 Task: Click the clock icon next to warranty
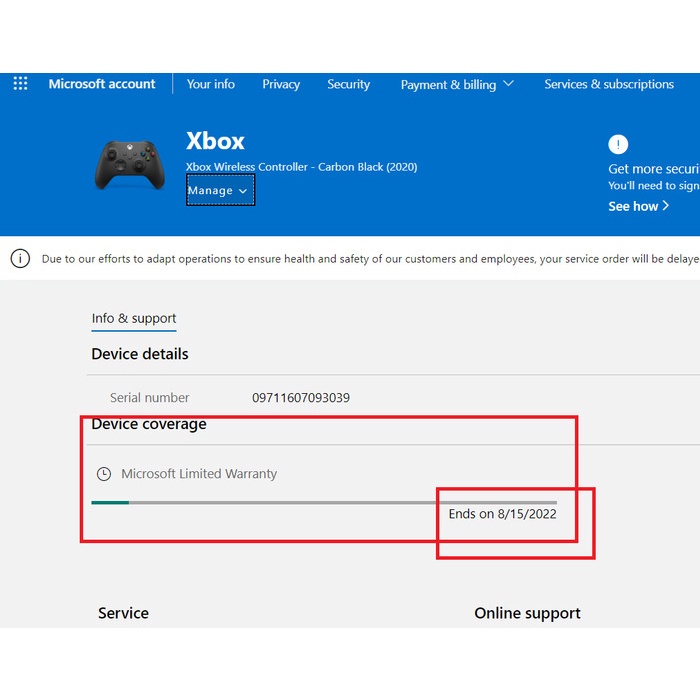pos(104,474)
